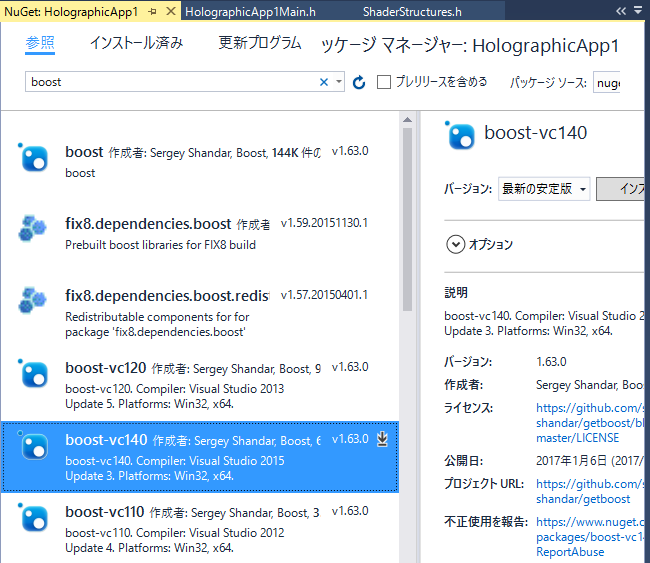Click the boost-vc110 package icon

coord(34,518)
